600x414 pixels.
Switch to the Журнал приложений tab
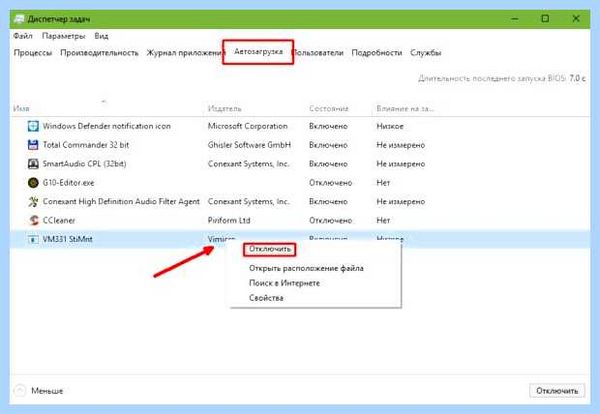[x=185, y=52]
